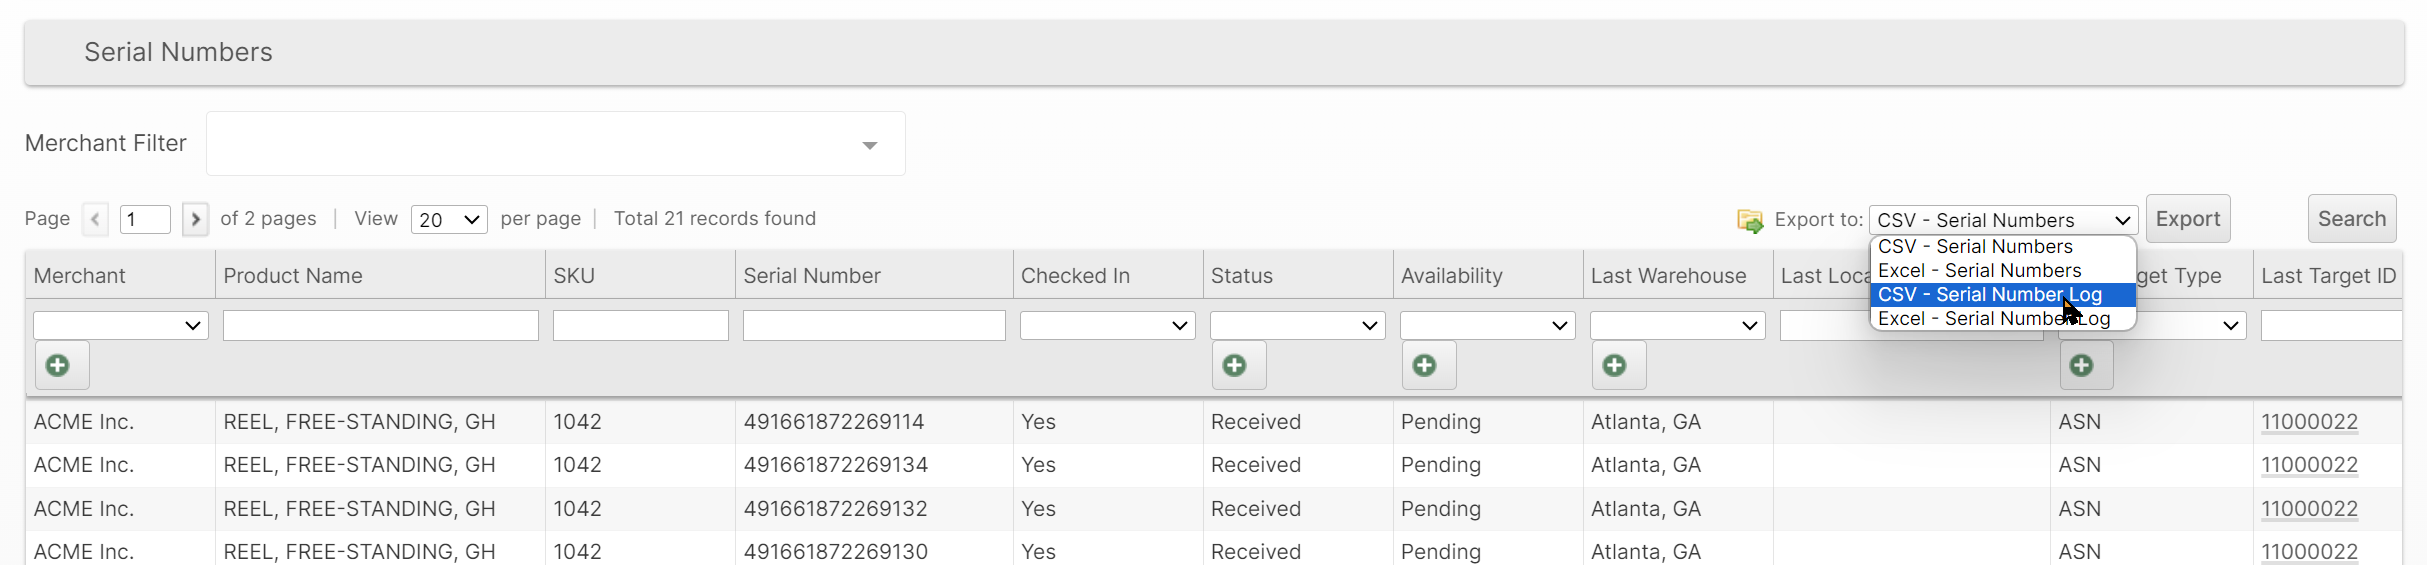
Task: Go to the previous page arrow
Action: pyautogui.click(x=96, y=219)
